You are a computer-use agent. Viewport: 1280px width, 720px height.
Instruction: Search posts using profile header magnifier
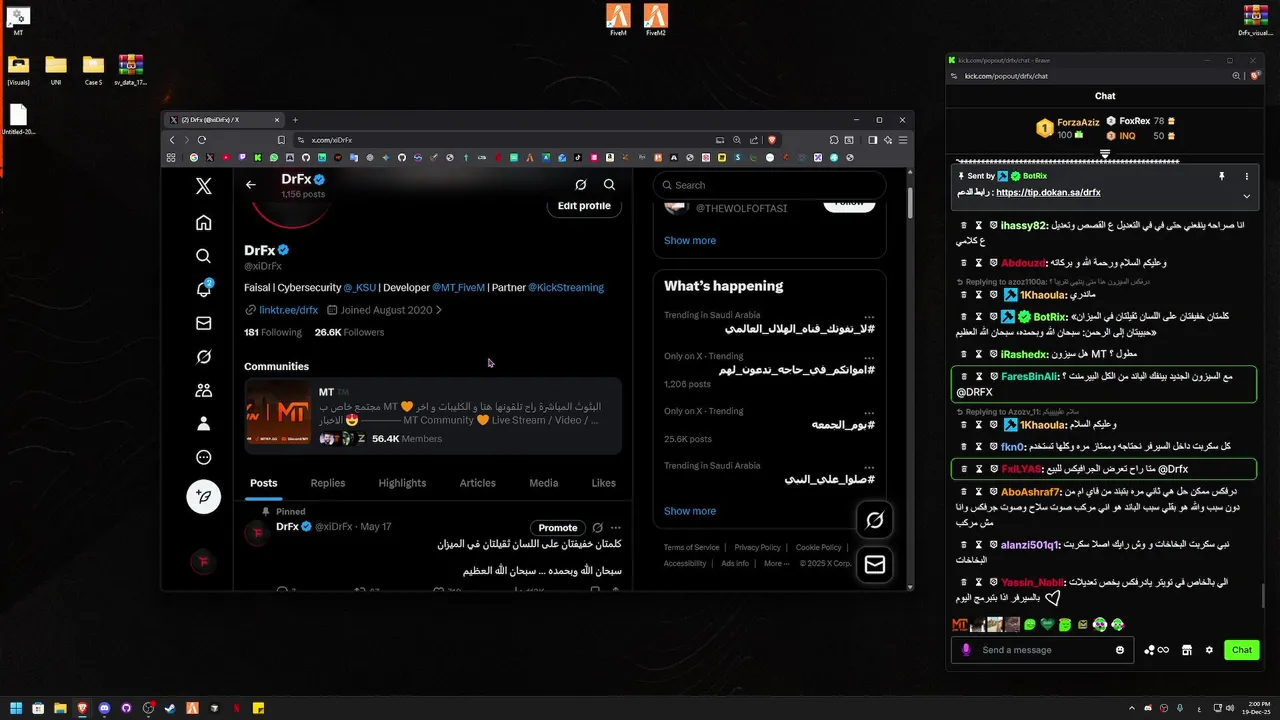609,184
